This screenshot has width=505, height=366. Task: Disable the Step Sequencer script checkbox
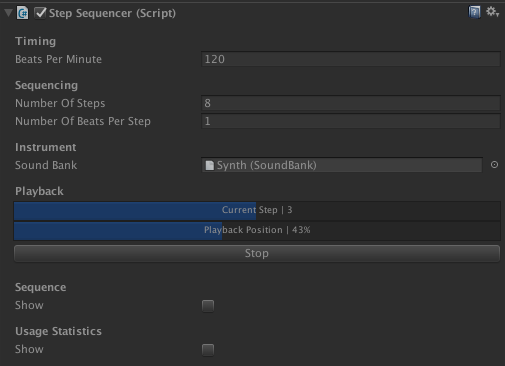click(40, 13)
